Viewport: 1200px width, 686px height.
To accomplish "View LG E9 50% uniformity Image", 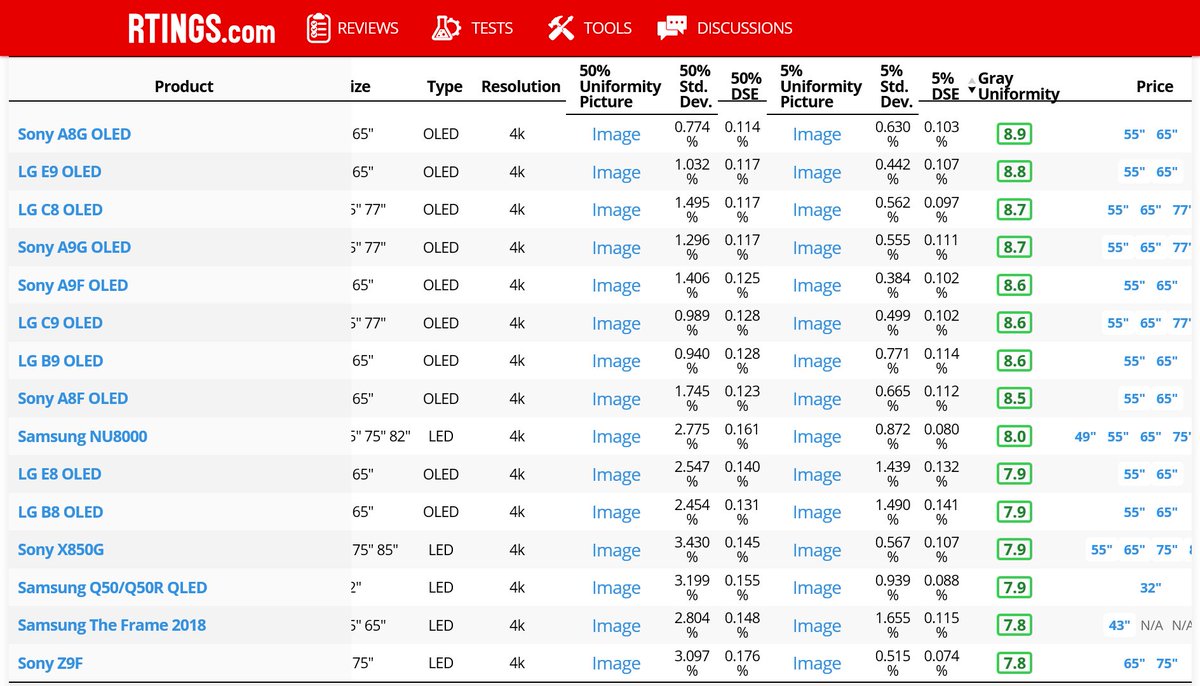I will point(616,173).
